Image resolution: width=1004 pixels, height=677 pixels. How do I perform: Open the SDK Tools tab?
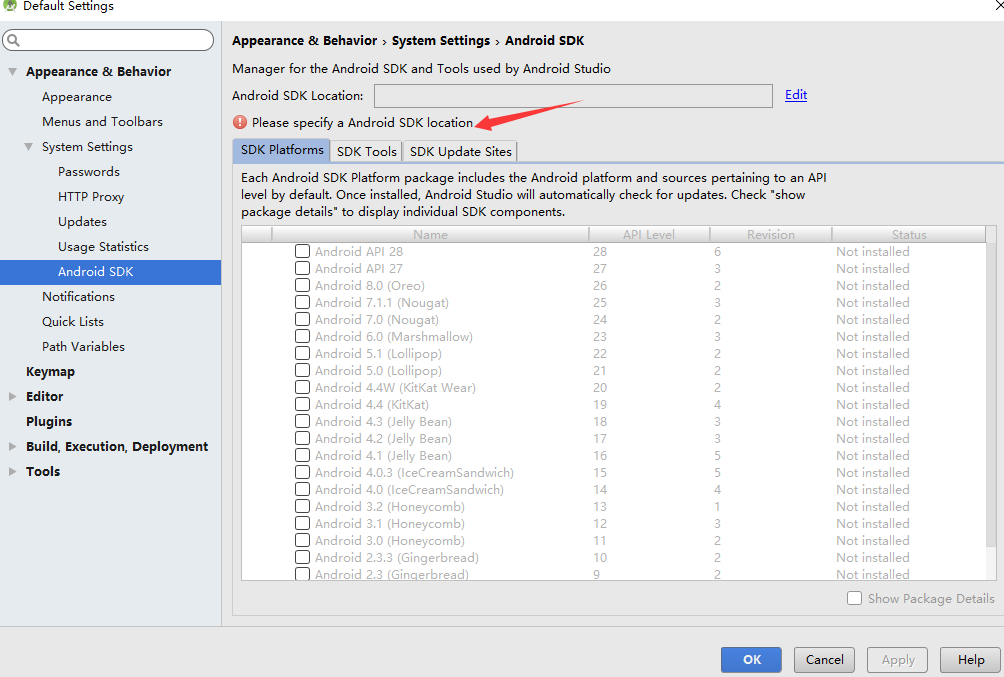click(x=367, y=151)
